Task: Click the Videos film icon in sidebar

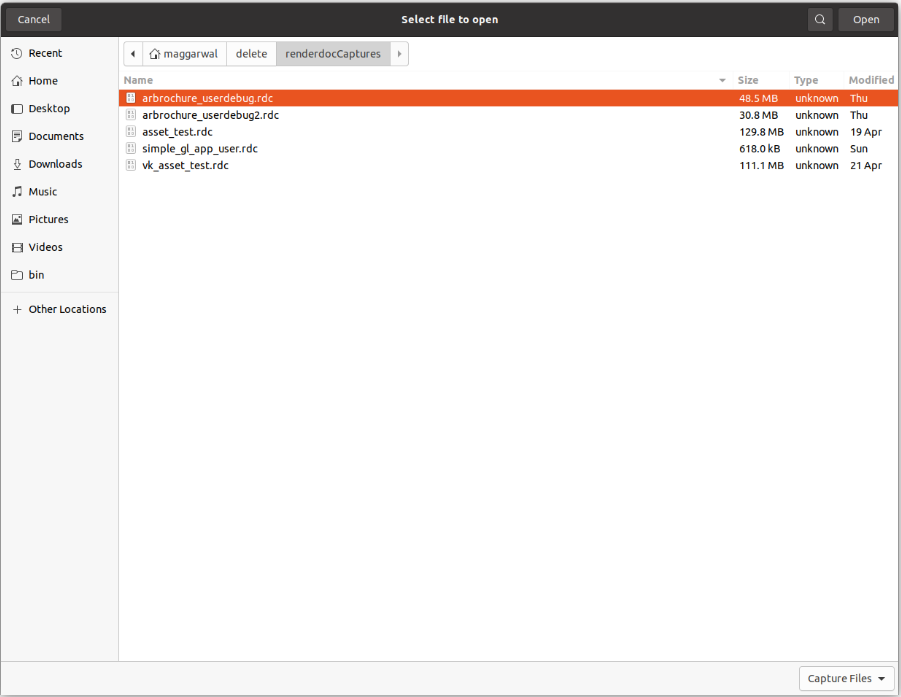Action: click(x=17, y=247)
